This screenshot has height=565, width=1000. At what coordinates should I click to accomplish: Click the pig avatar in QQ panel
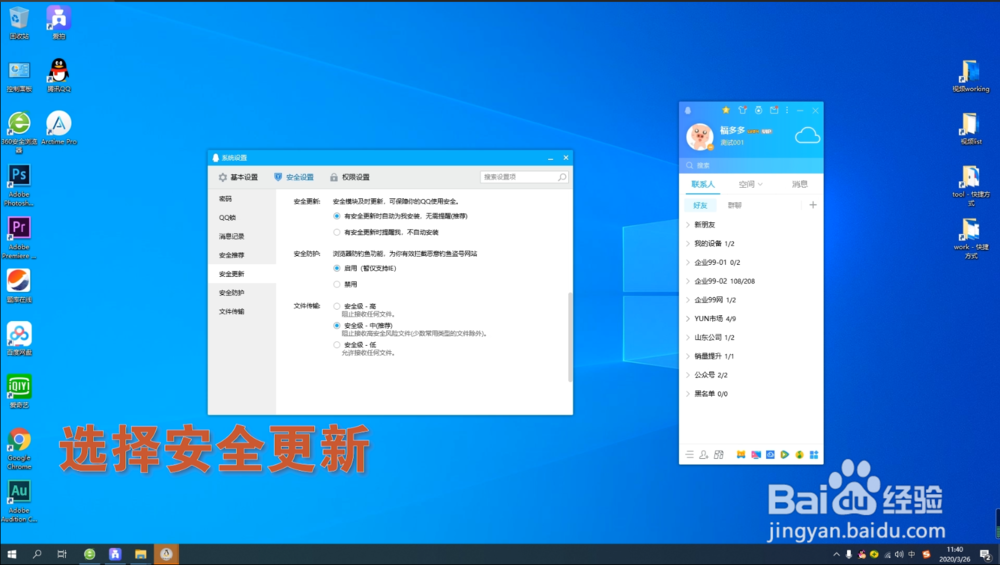pyautogui.click(x=700, y=136)
